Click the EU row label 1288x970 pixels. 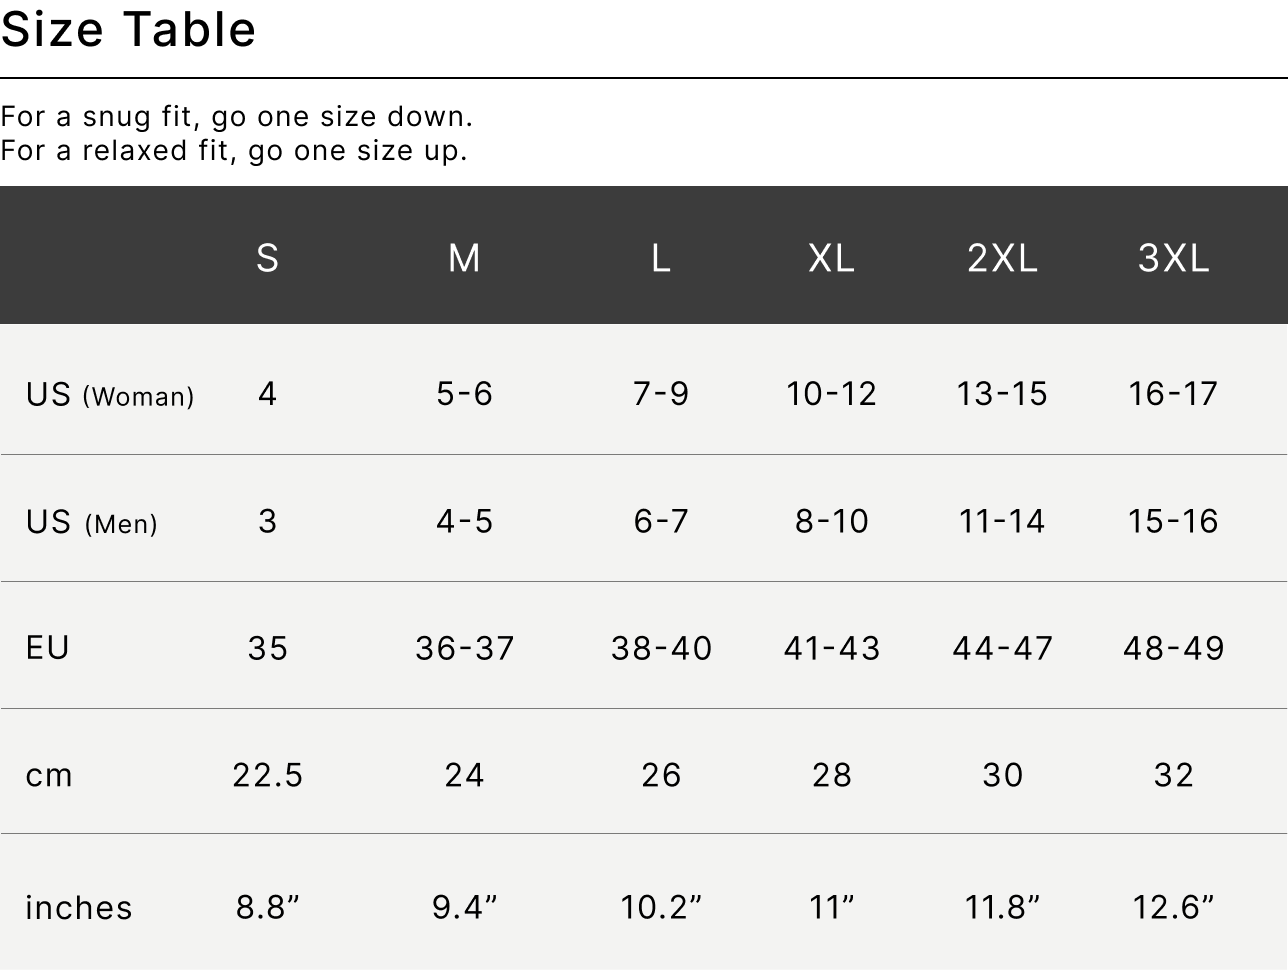coord(48,647)
